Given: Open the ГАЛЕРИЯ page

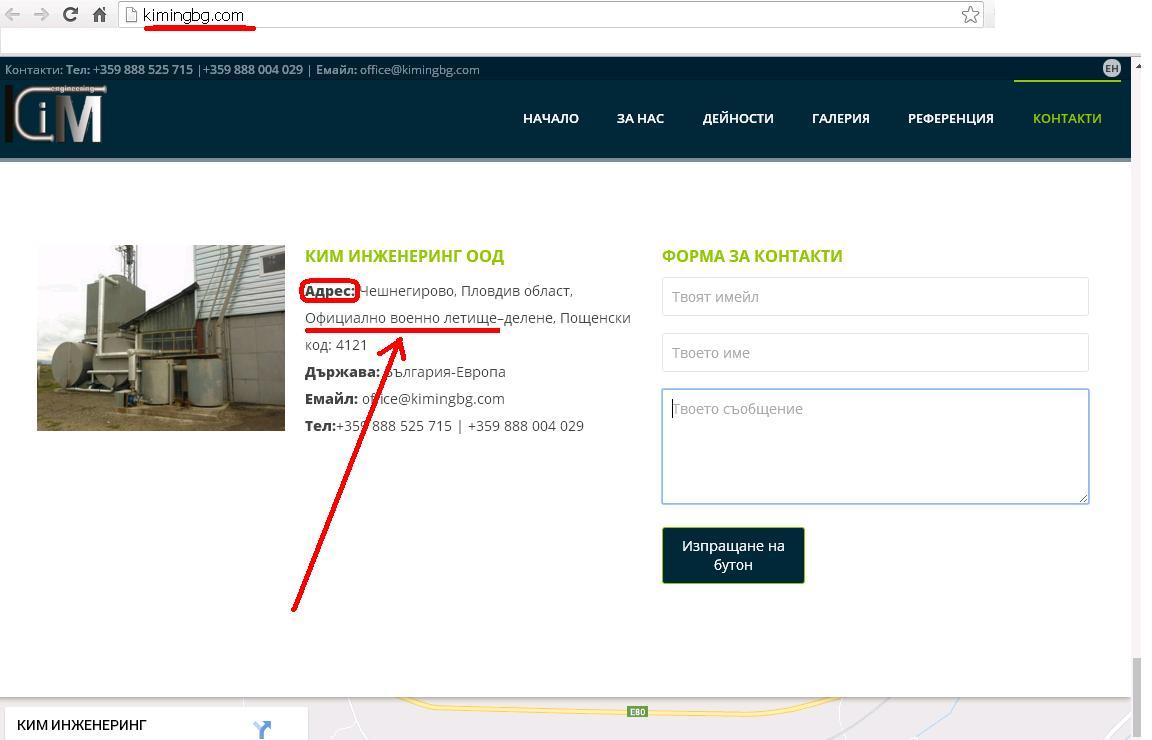Looking at the screenshot, I should pyautogui.click(x=840, y=118).
